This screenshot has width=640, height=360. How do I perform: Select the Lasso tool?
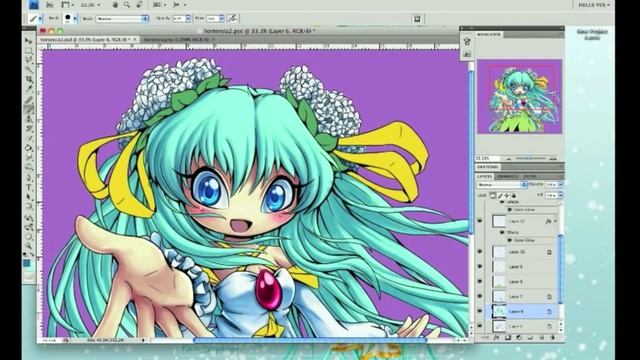pos(29,60)
